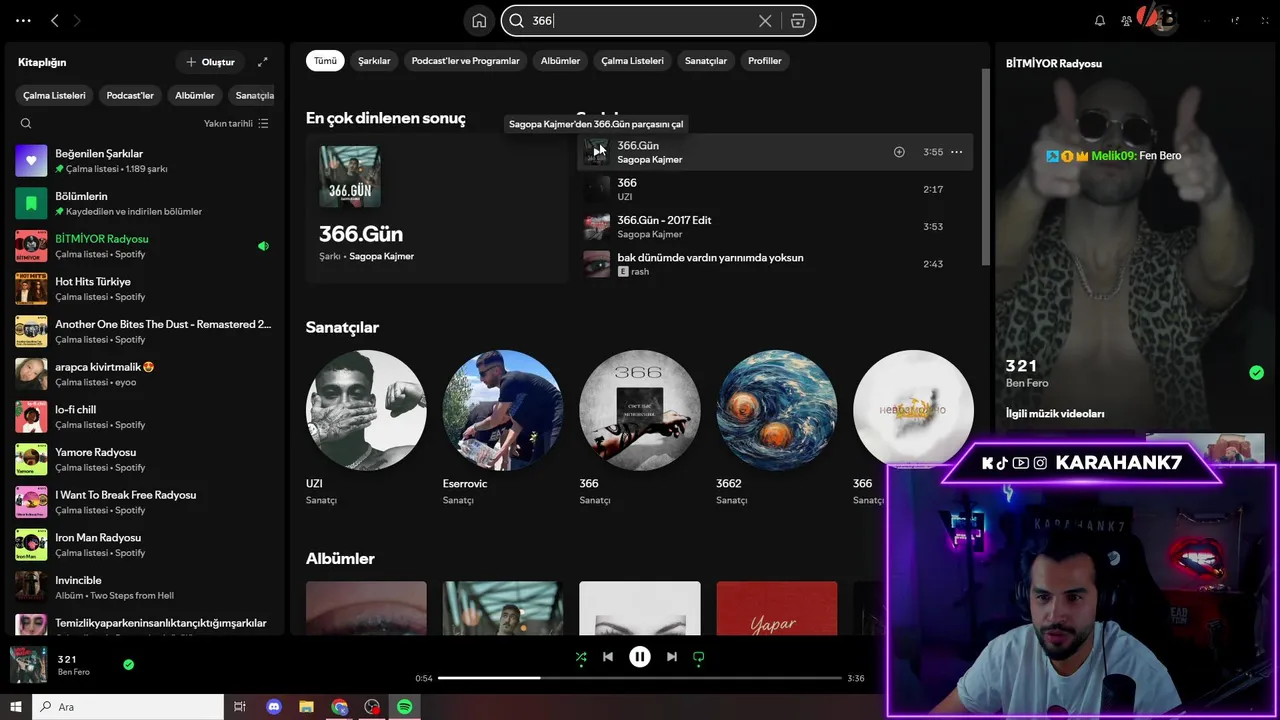Open the friend activity icon
1280x720 pixels.
pos(1127,20)
